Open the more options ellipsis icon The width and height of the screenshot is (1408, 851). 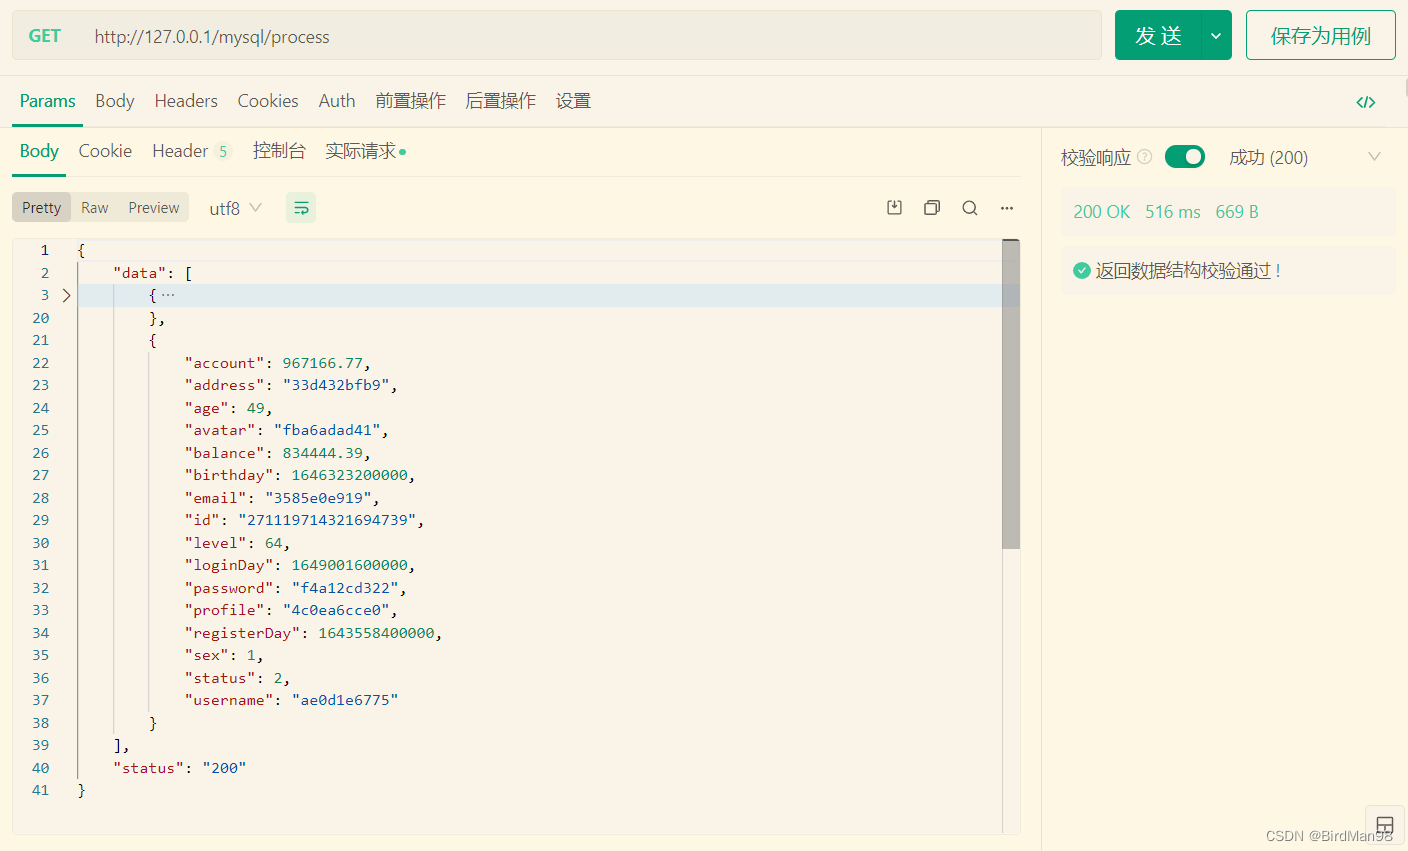click(1006, 207)
